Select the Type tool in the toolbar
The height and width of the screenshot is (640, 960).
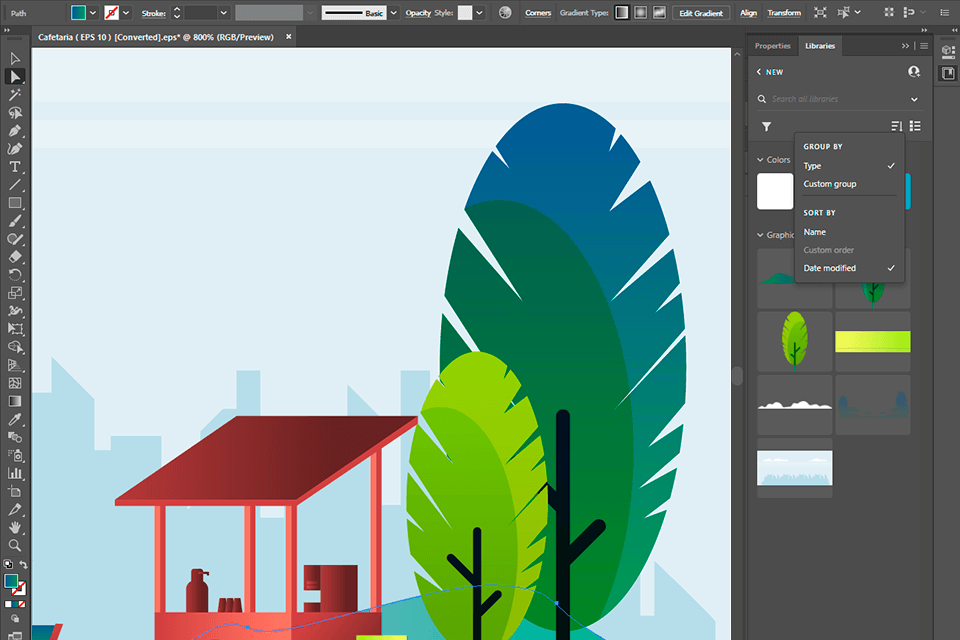(15, 167)
